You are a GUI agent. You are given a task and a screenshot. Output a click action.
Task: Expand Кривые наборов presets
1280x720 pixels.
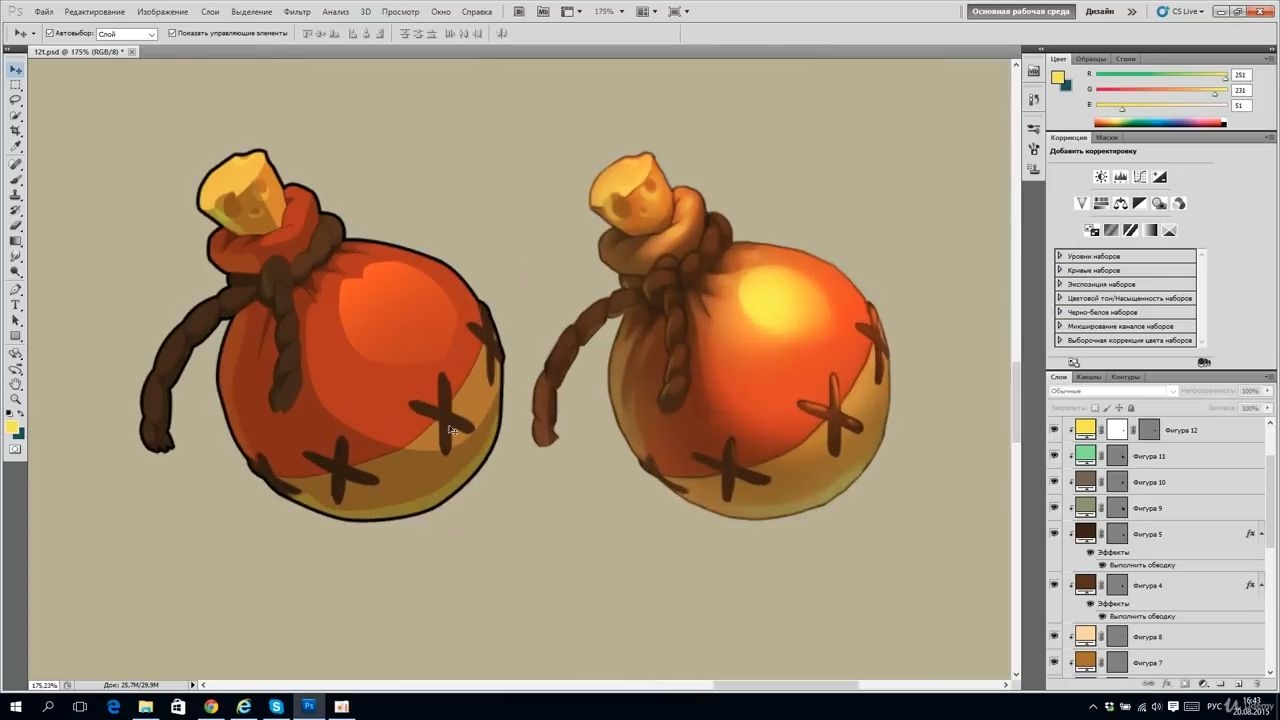click(1059, 270)
